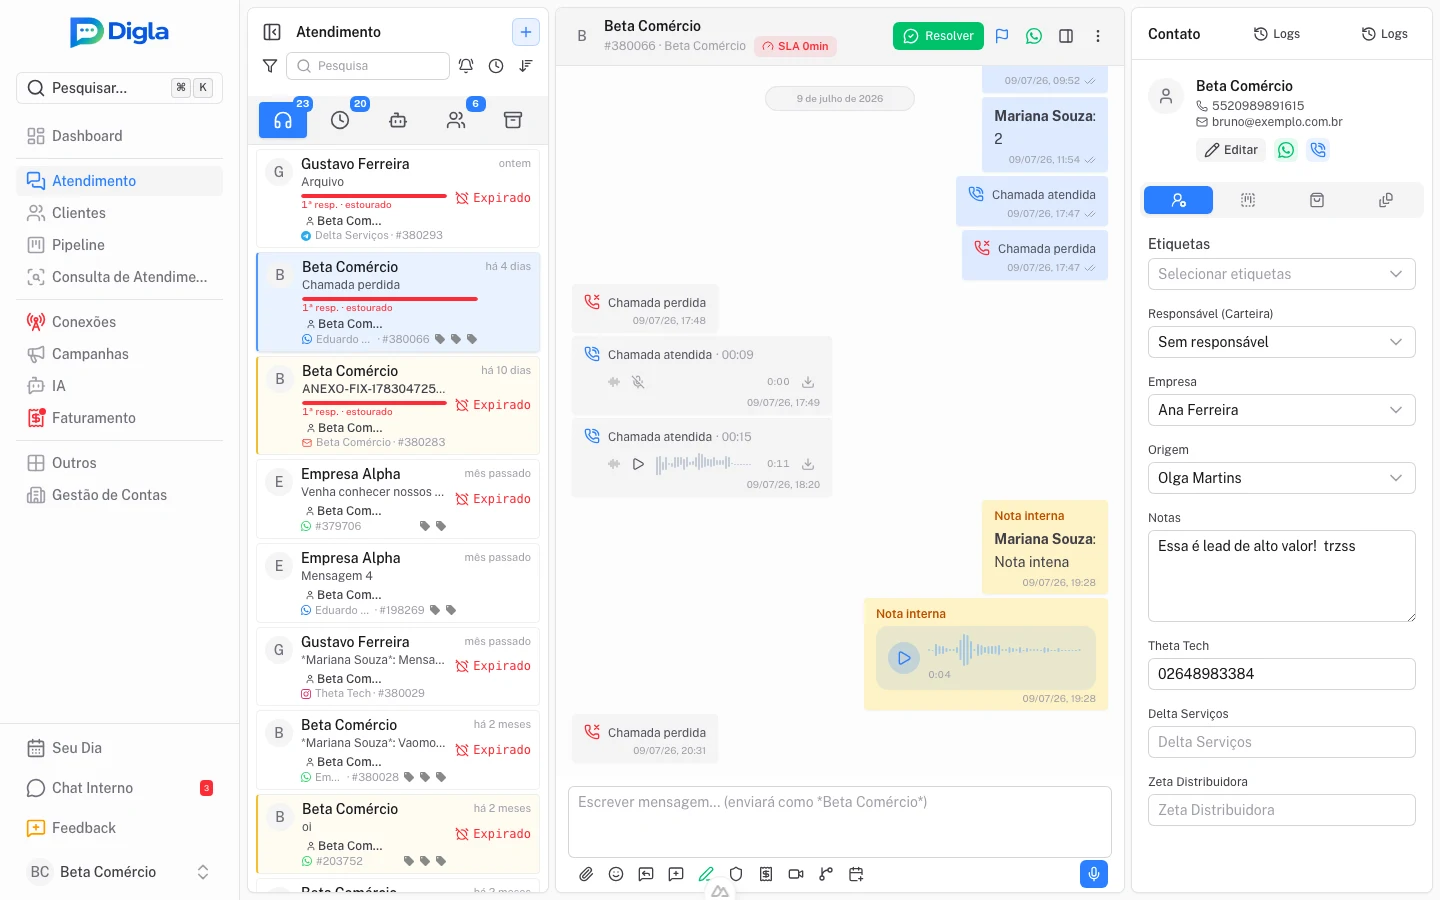
Task: Play the internal note audio message
Action: (x=904, y=658)
